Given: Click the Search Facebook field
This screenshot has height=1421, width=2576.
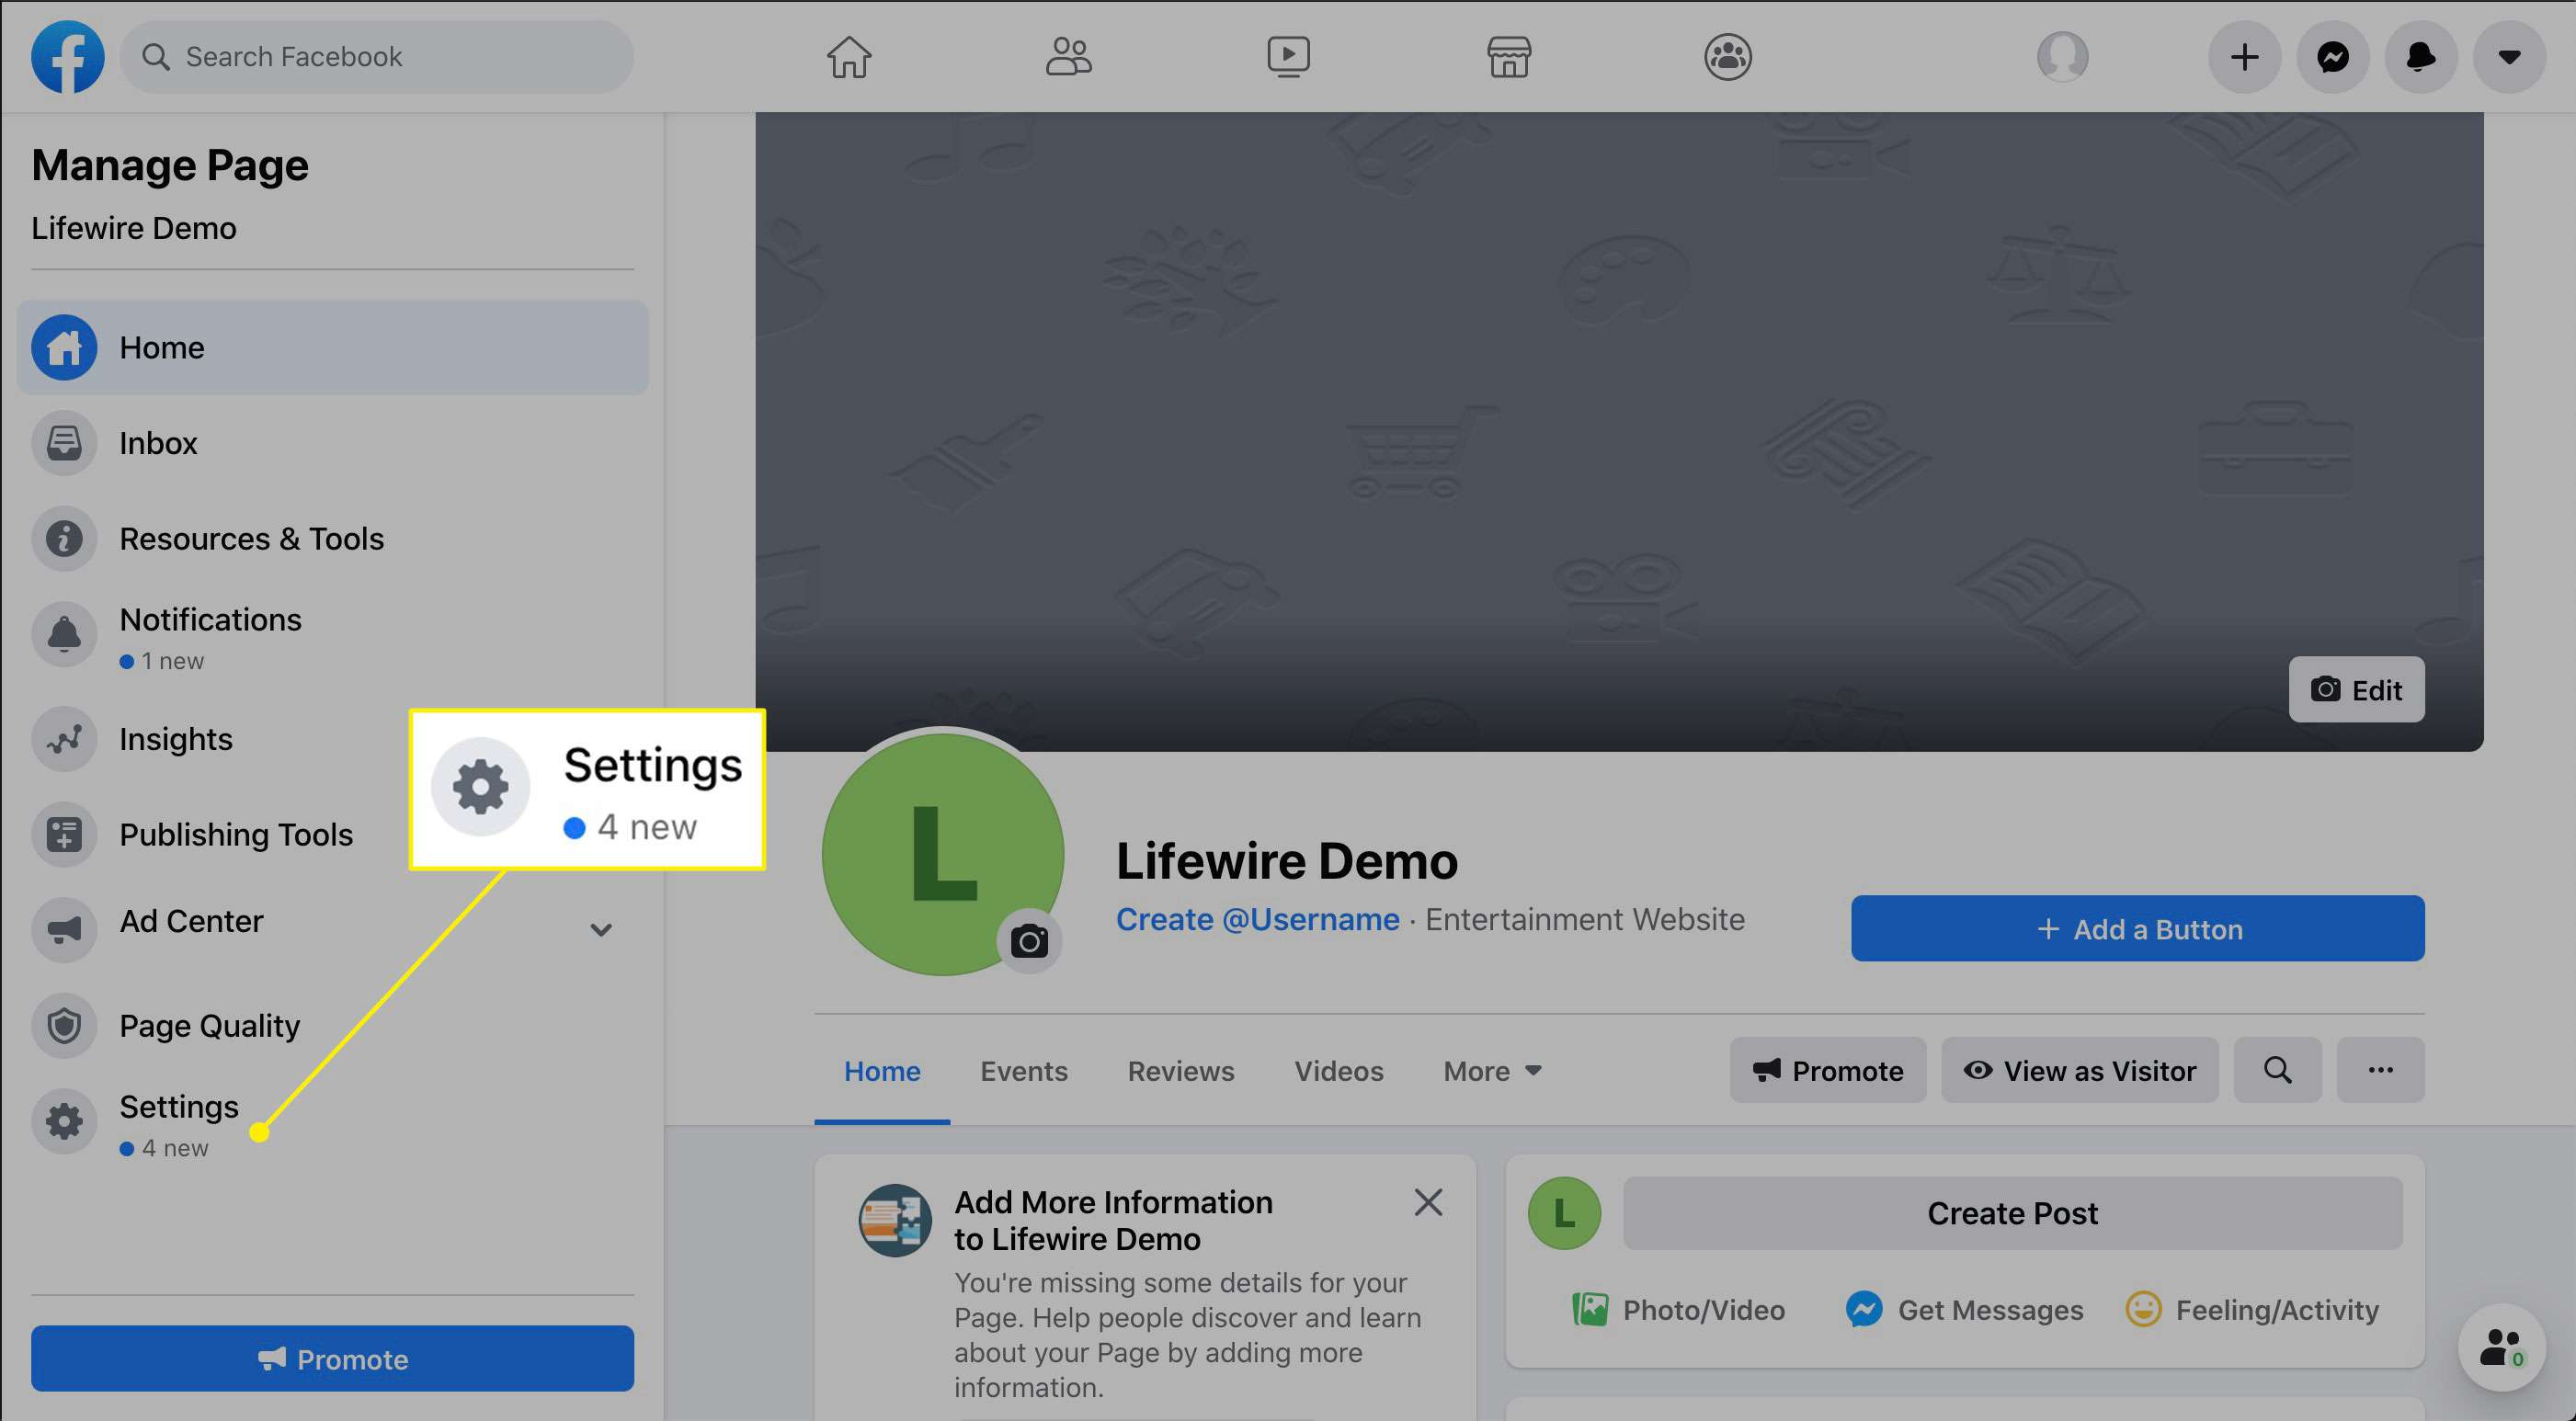Looking at the screenshot, I should click(x=376, y=57).
